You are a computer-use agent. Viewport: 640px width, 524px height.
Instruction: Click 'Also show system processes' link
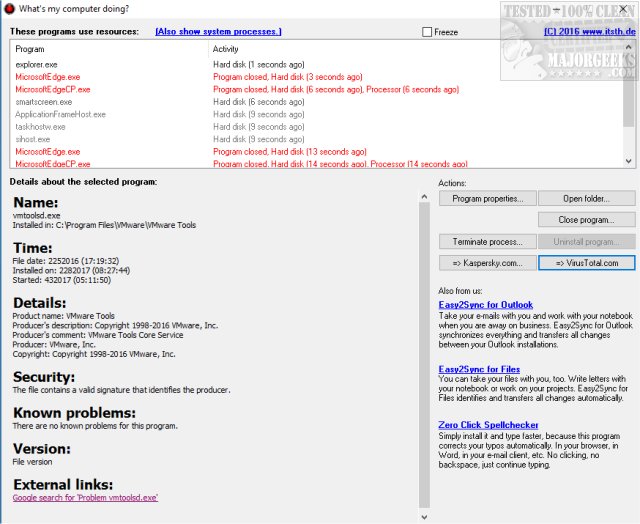tap(218, 31)
